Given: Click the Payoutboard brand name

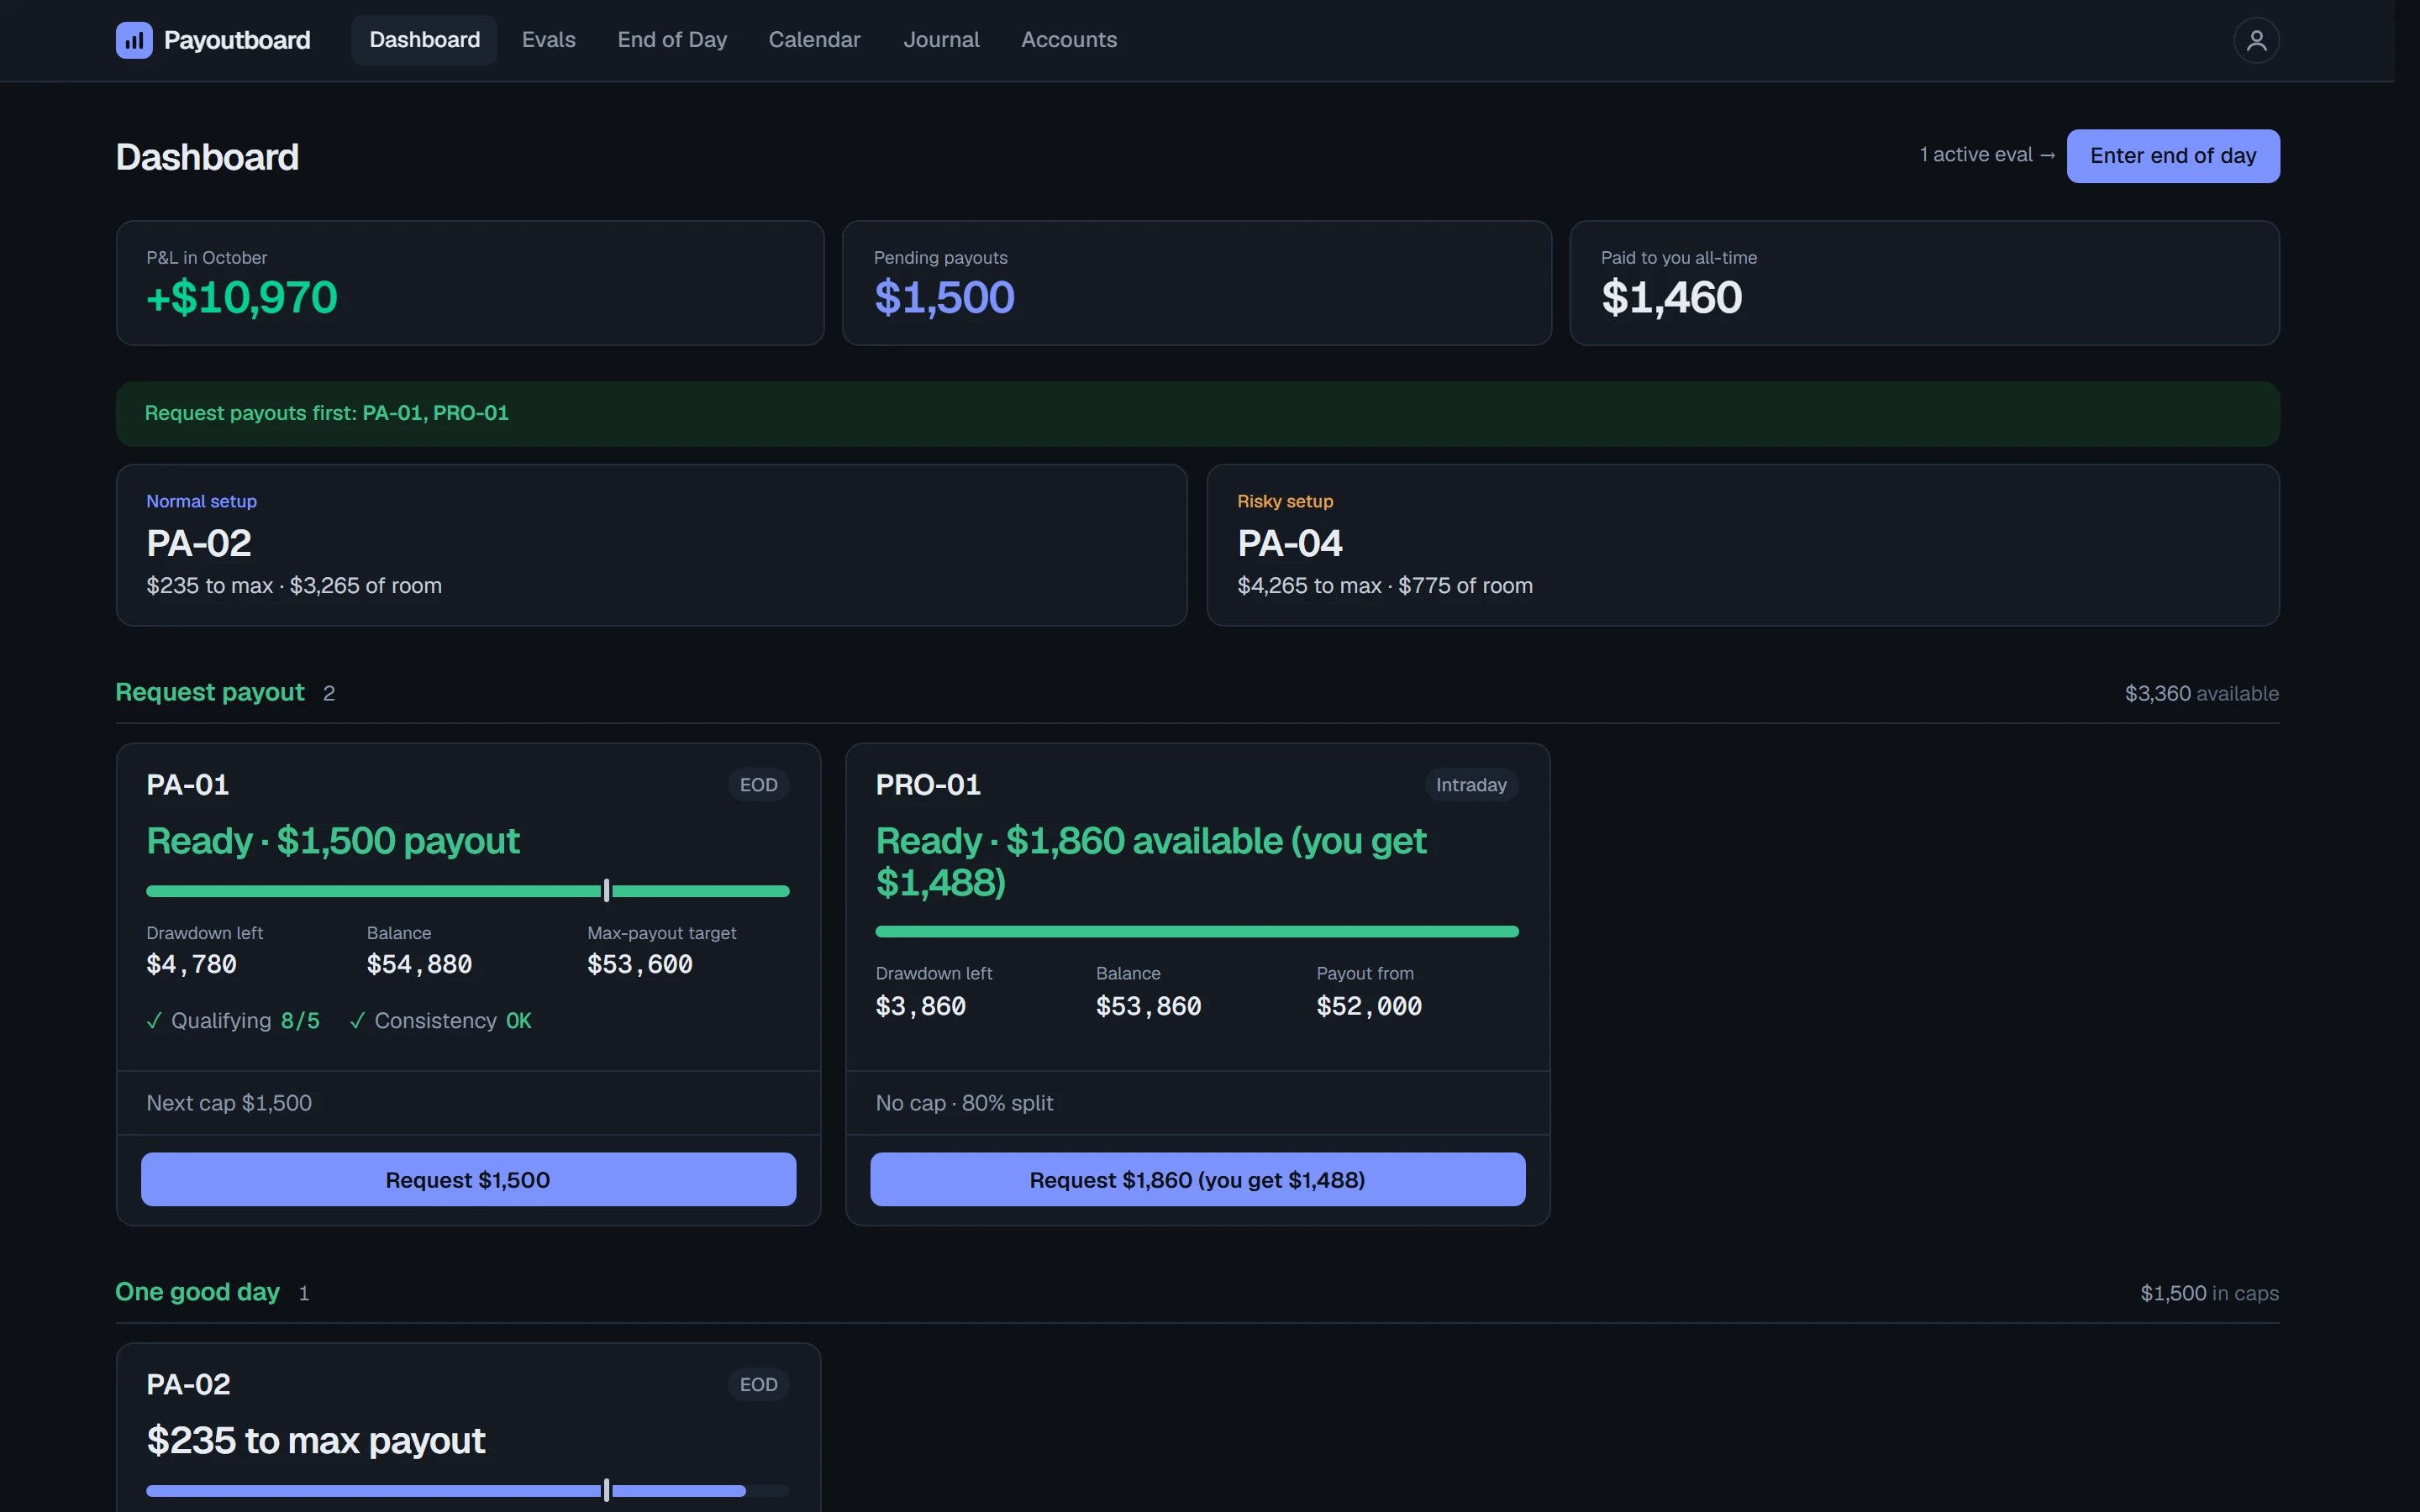Looking at the screenshot, I should point(237,40).
